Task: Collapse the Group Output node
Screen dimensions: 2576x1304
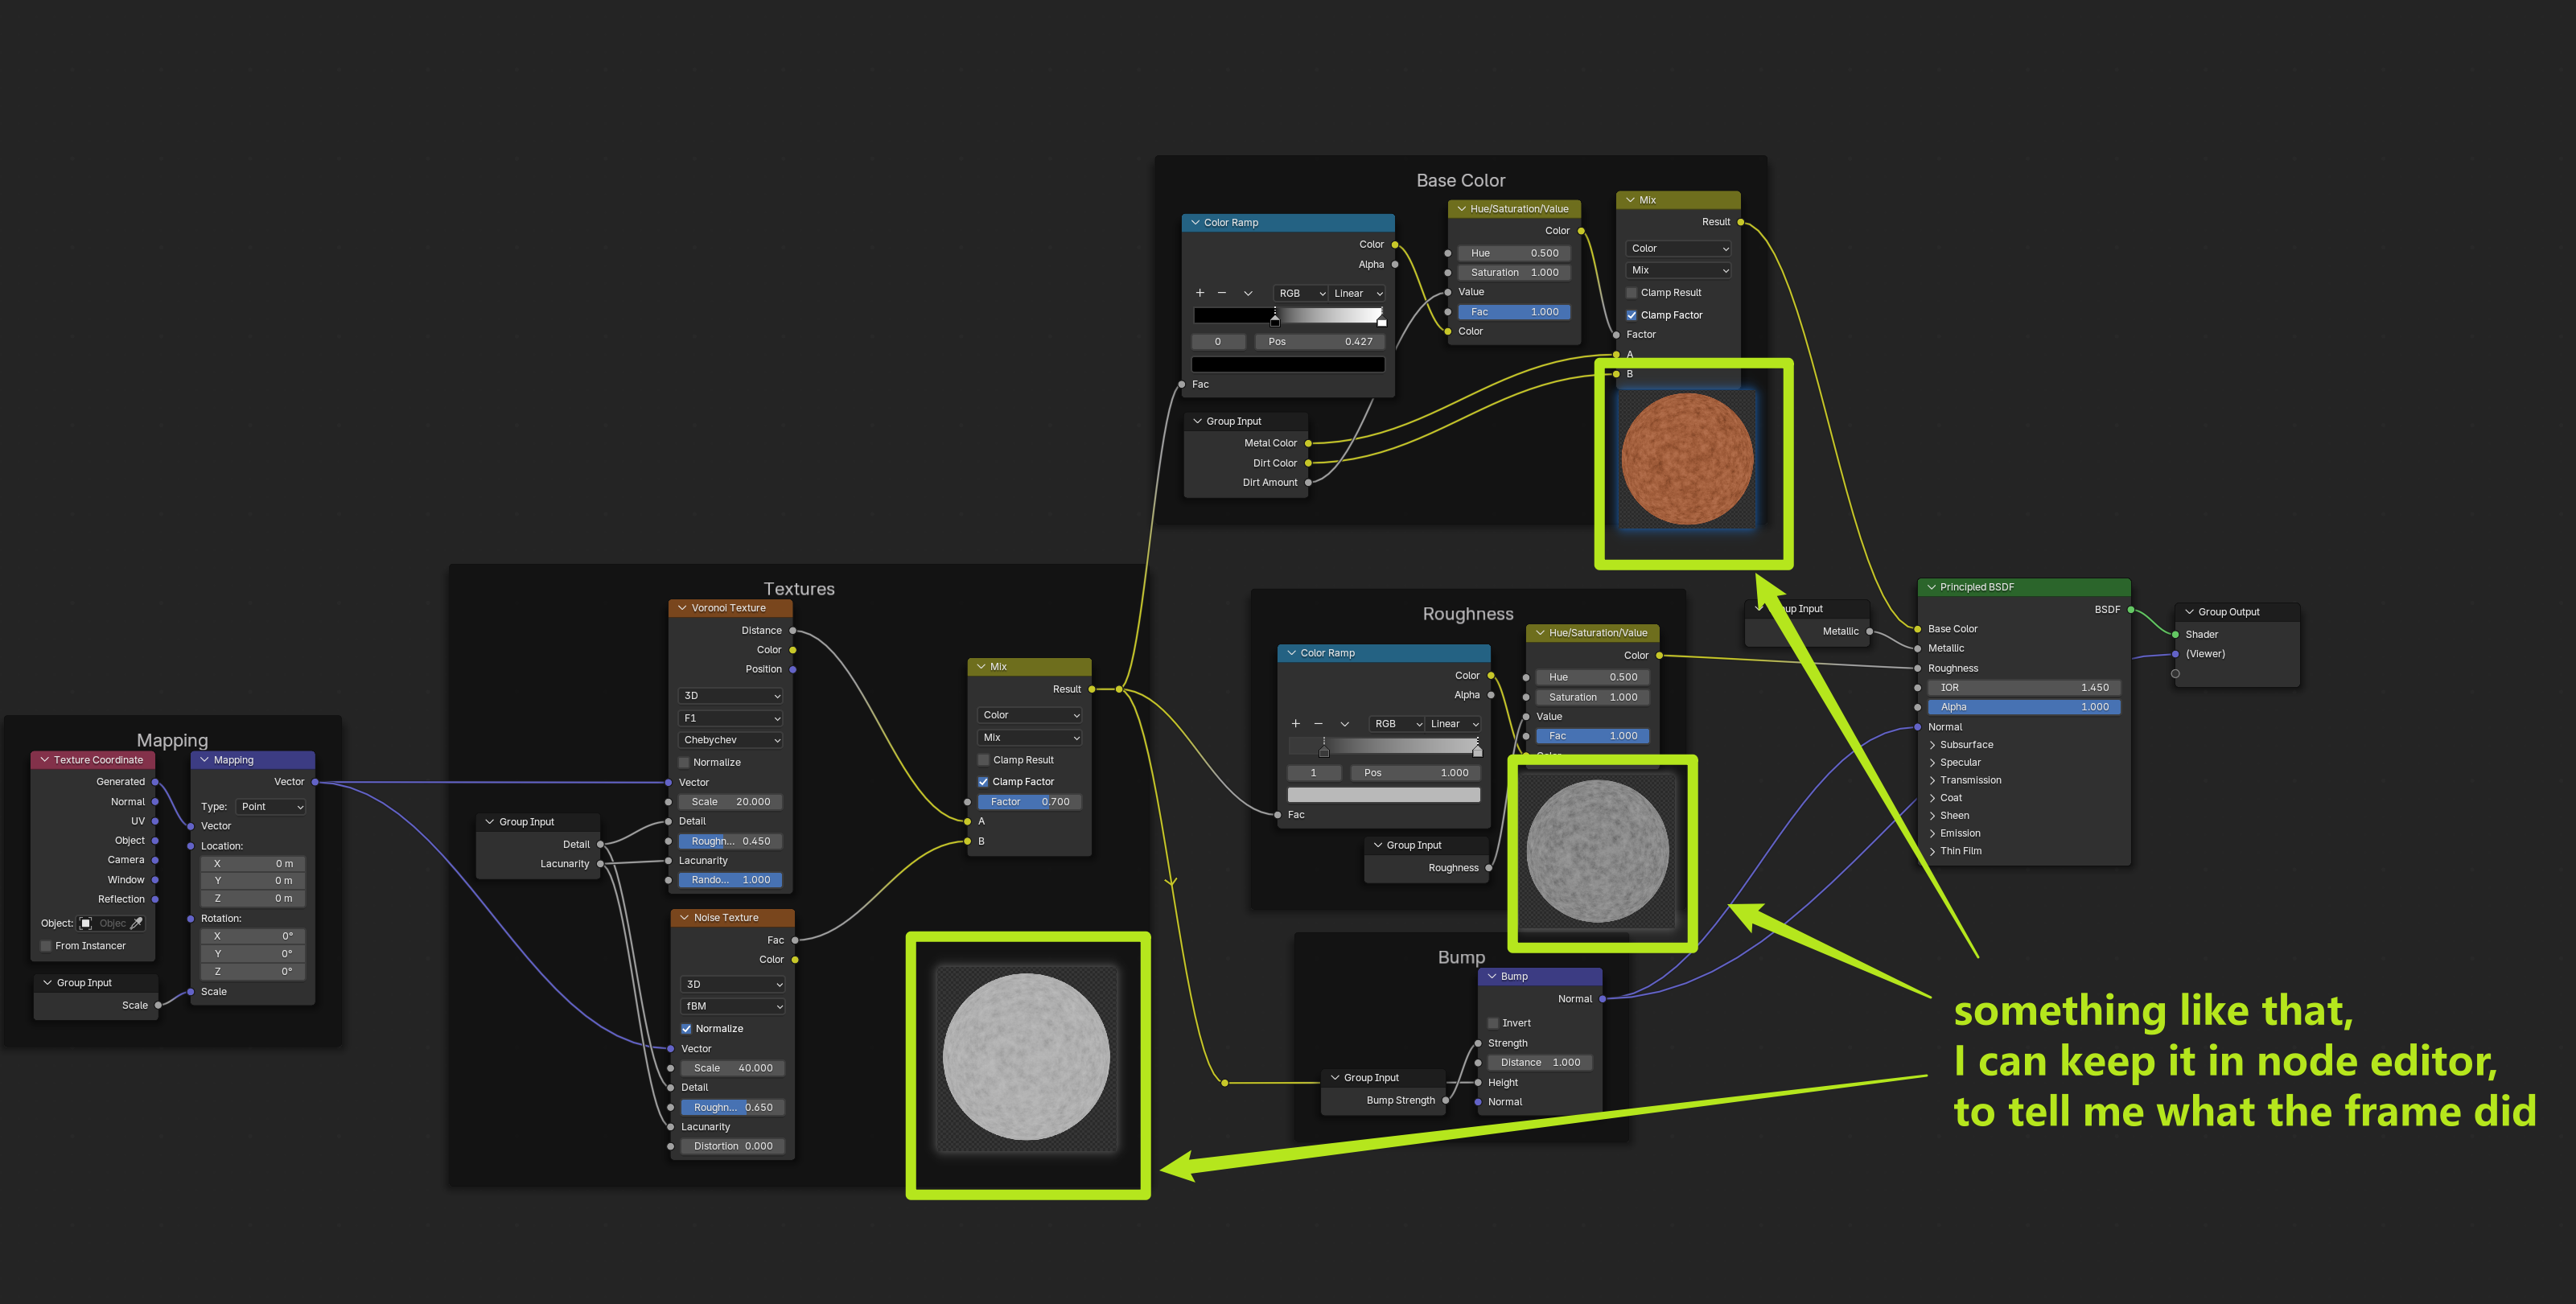Action: pos(2189,612)
